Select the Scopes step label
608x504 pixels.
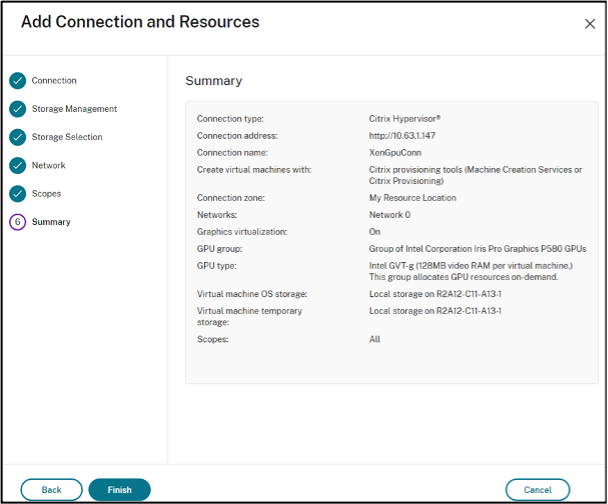(46, 193)
